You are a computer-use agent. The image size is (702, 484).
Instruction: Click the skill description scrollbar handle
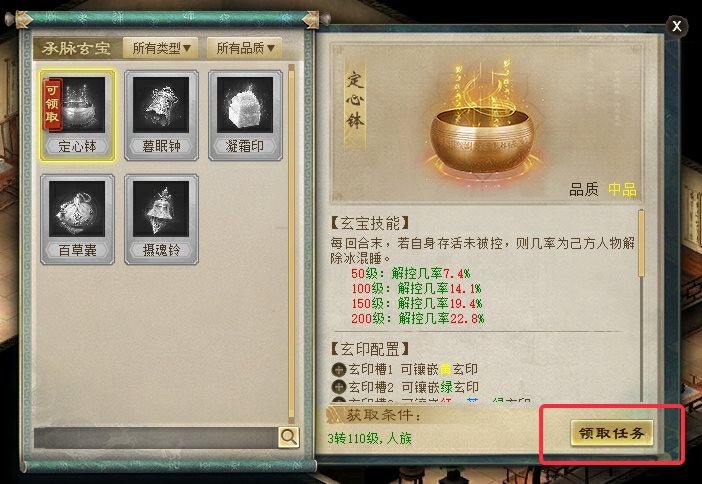[x=641, y=244]
